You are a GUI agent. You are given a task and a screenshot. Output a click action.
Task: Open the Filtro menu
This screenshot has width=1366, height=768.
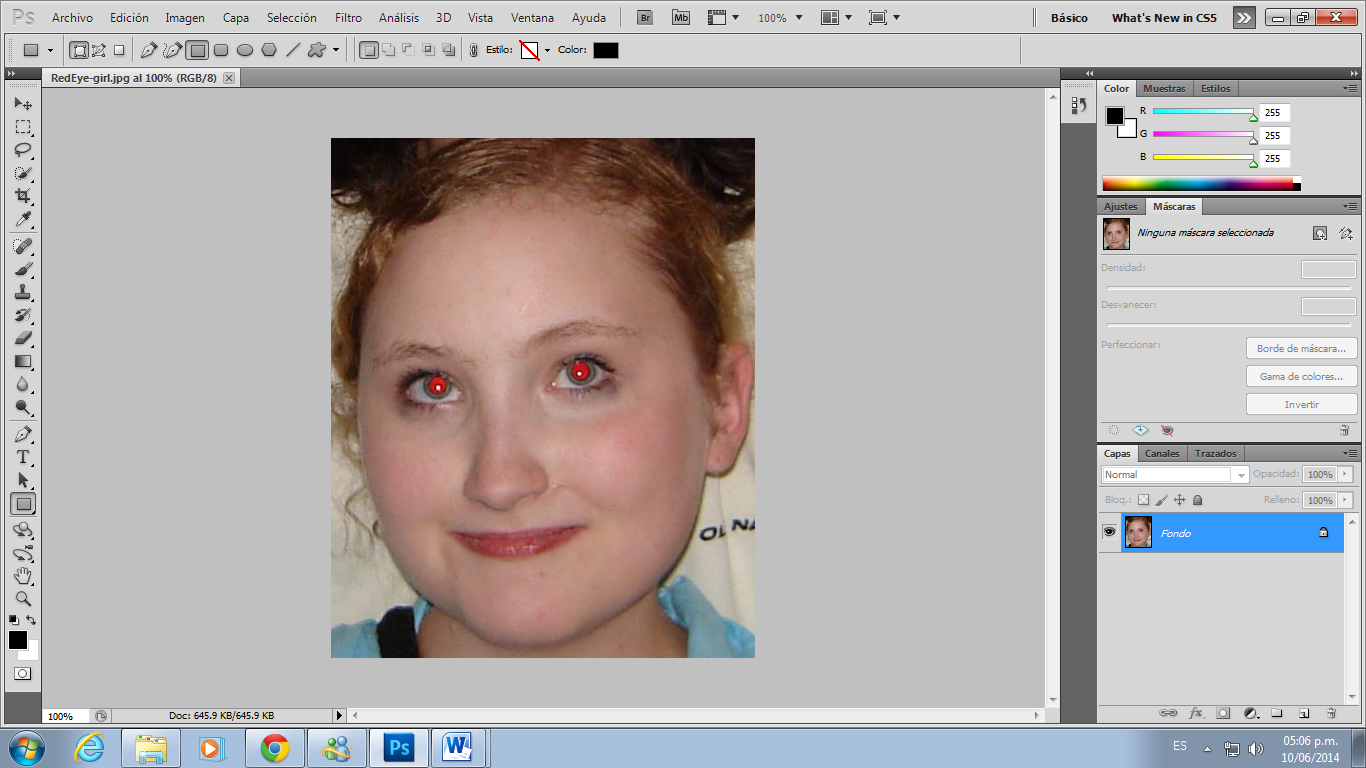point(348,18)
